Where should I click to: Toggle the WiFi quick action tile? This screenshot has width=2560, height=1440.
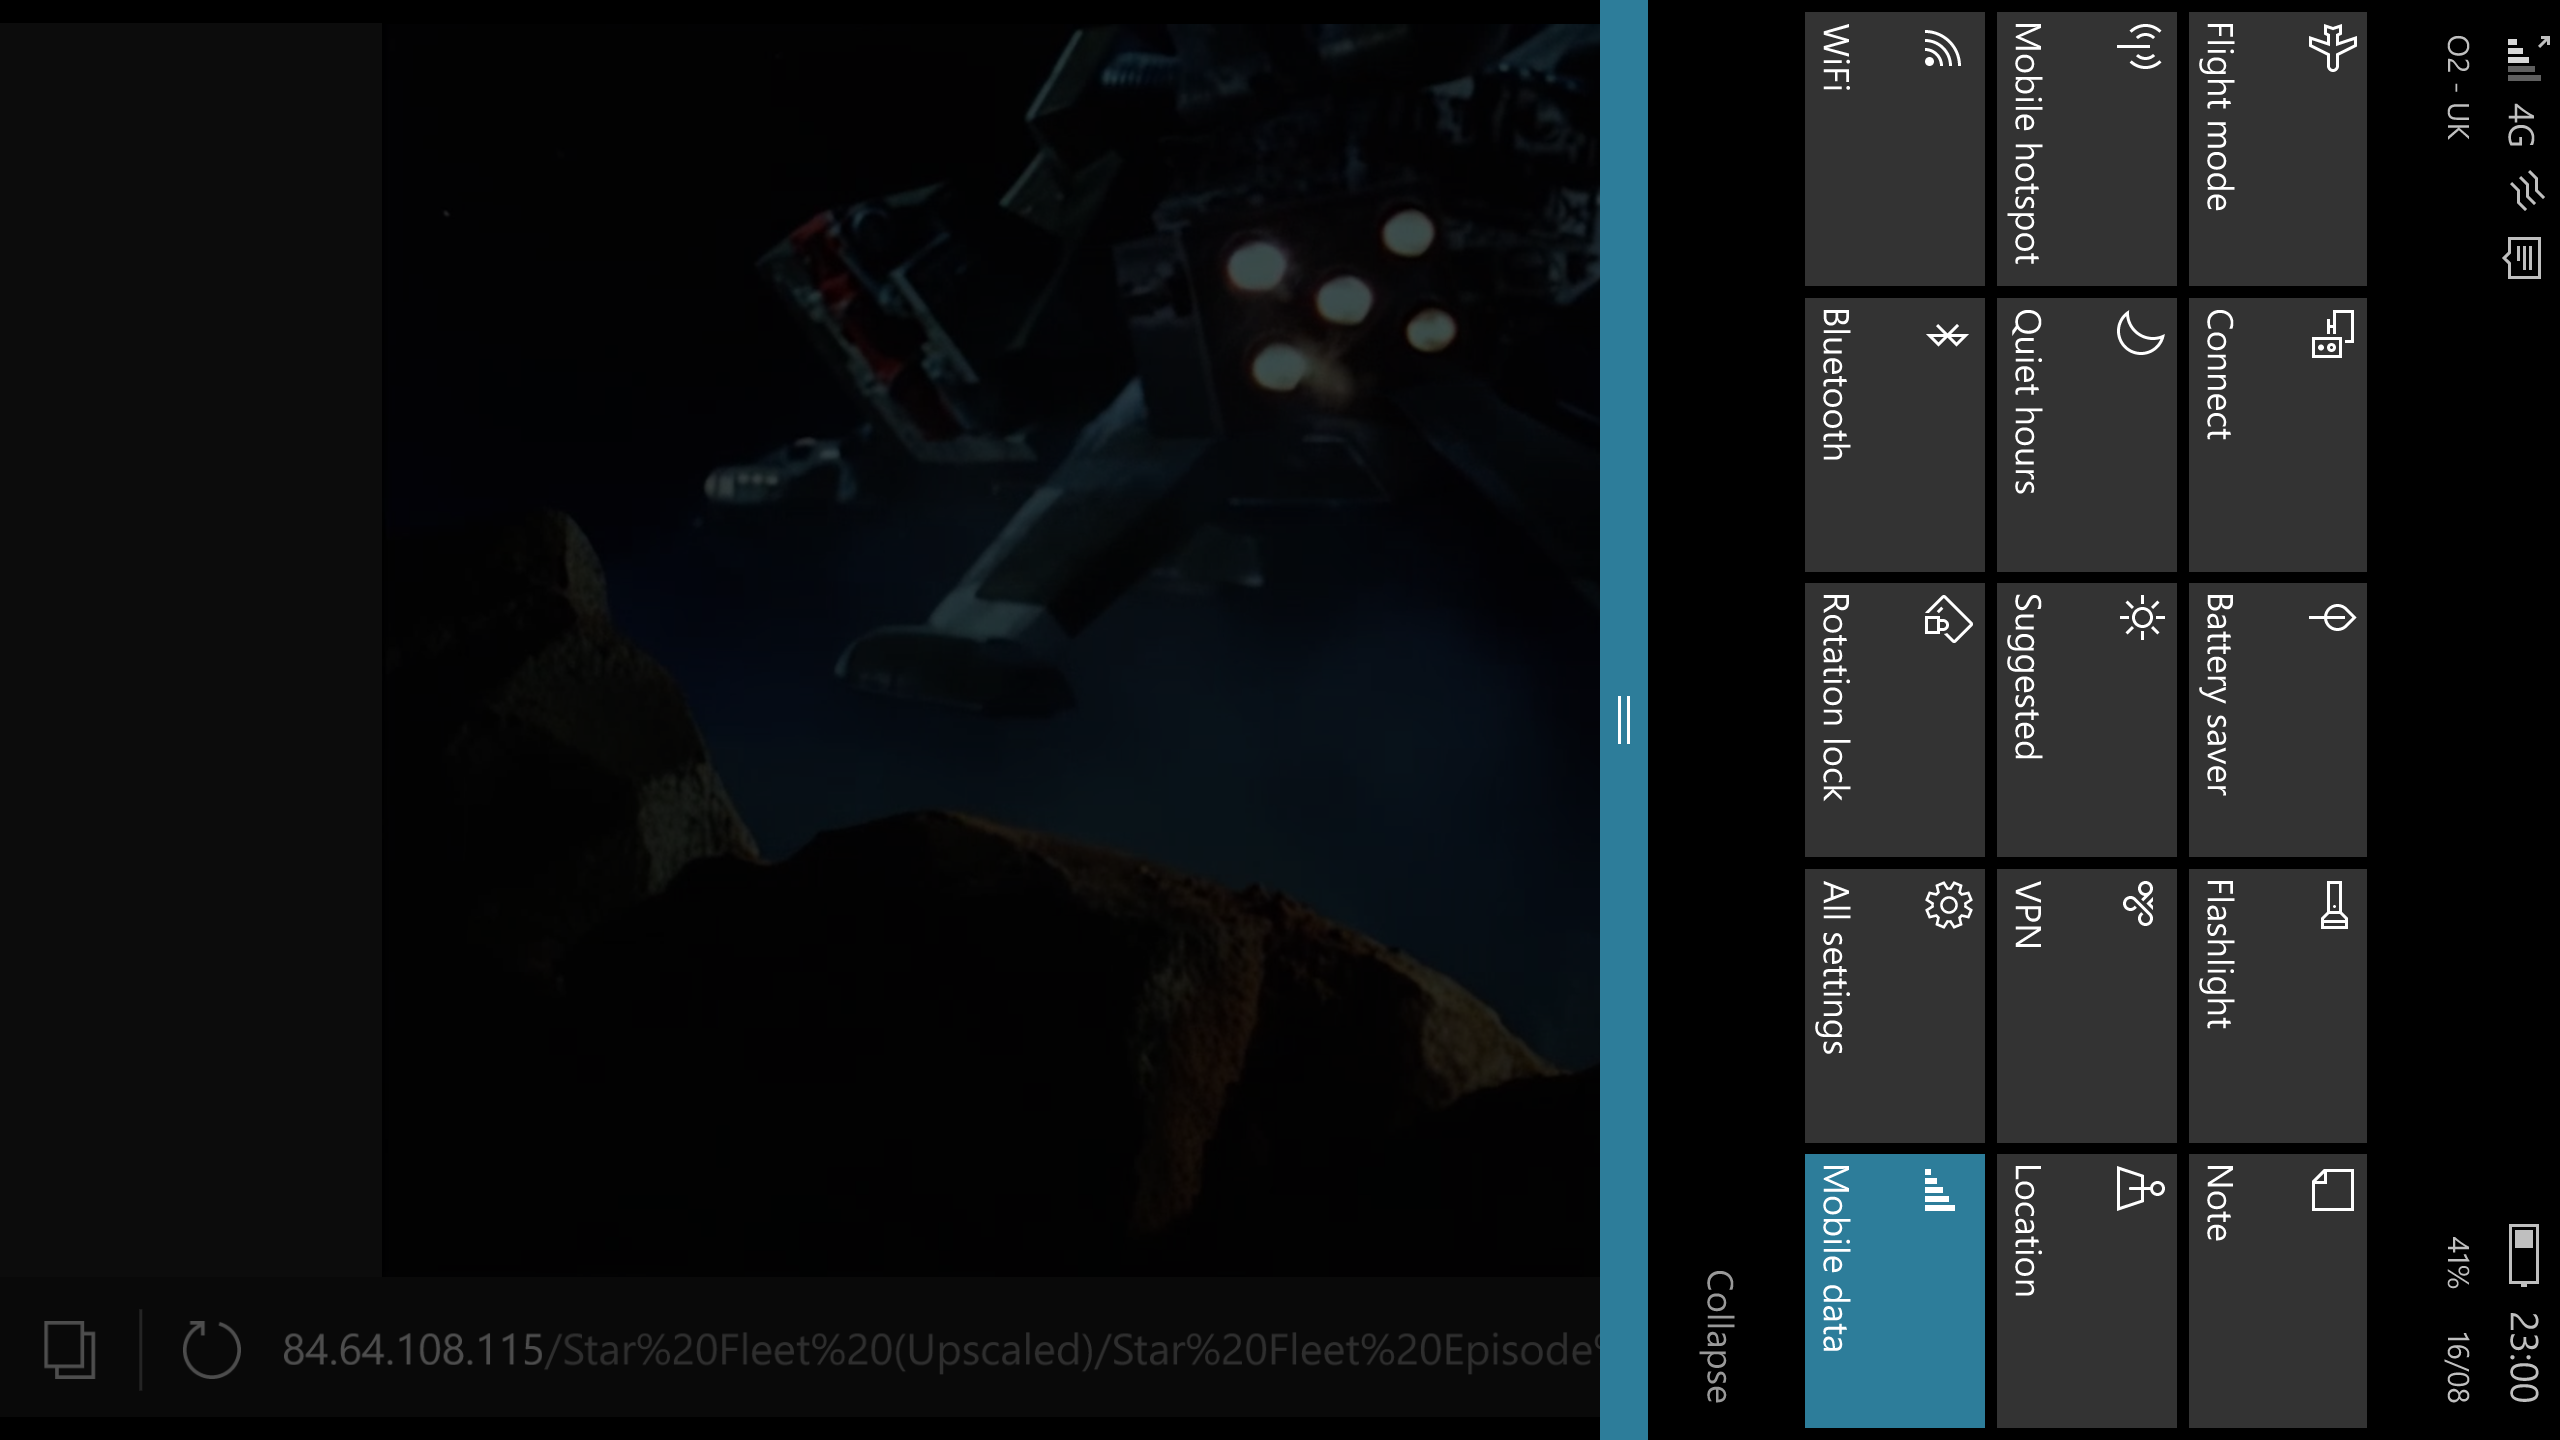click(x=1894, y=149)
